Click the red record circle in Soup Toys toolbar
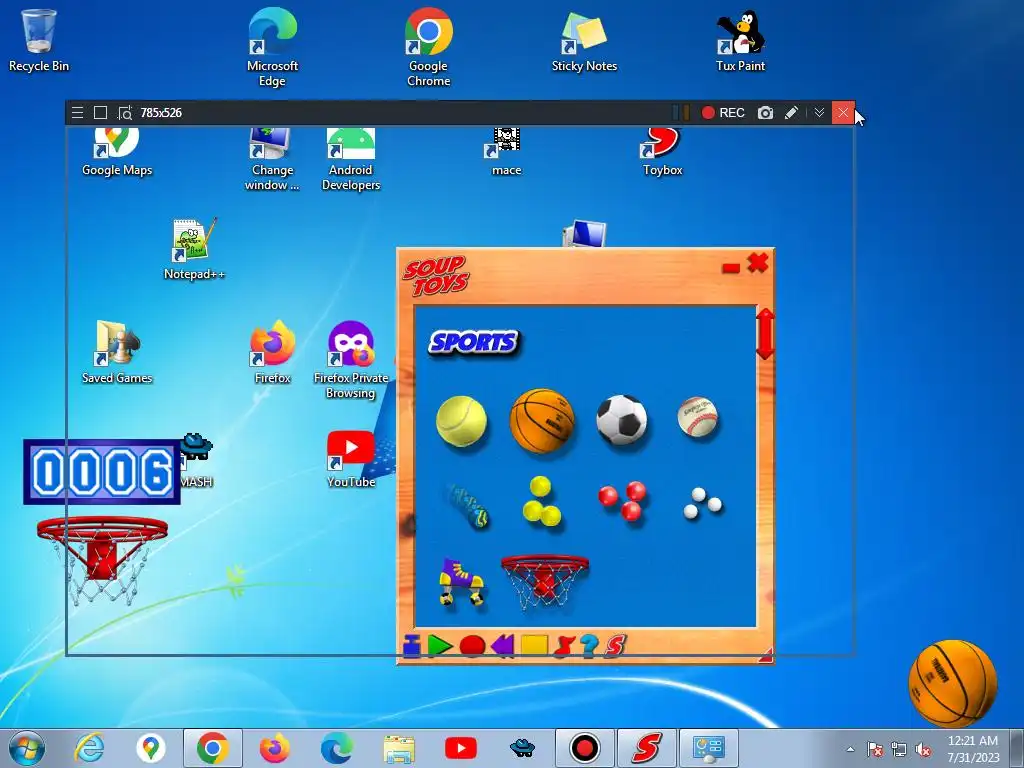The image size is (1024, 768). click(x=472, y=646)
